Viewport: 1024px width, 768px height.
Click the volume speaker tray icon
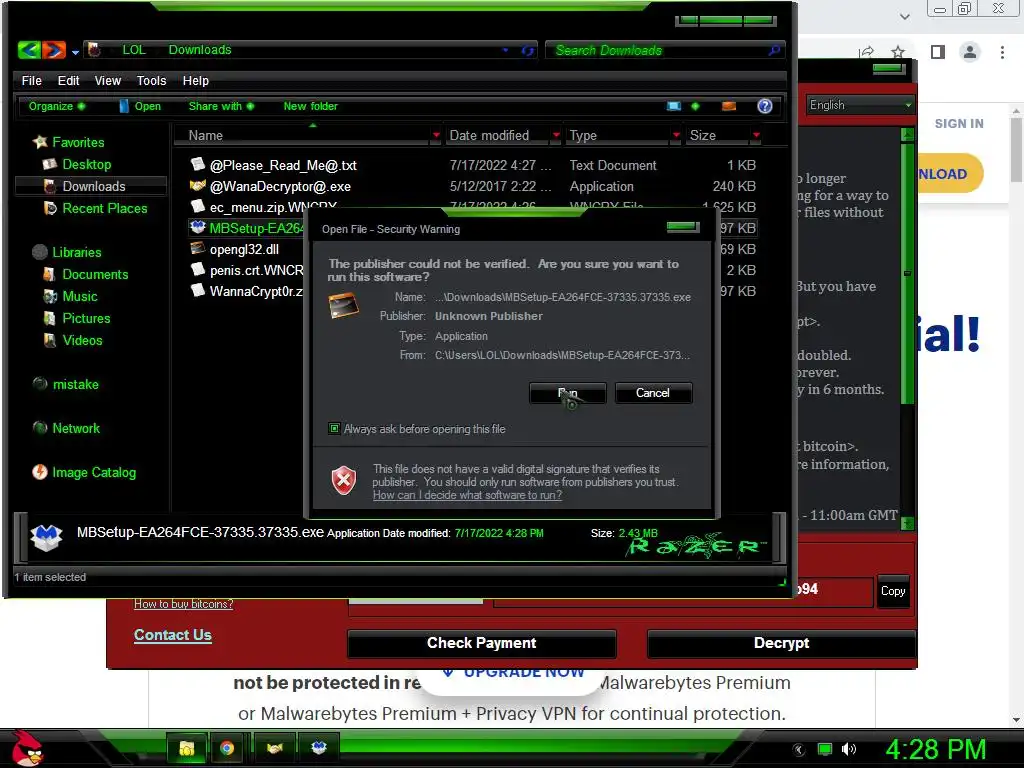click(849, 749)
